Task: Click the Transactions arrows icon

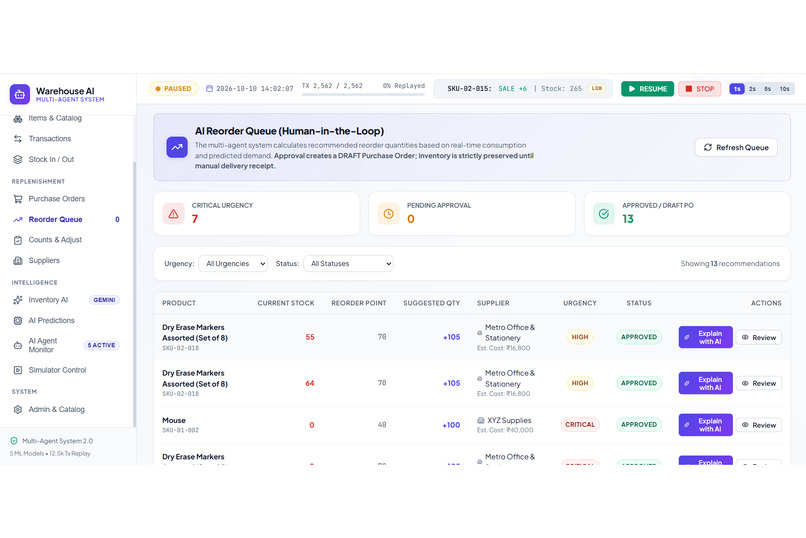Action: point(18,139)
